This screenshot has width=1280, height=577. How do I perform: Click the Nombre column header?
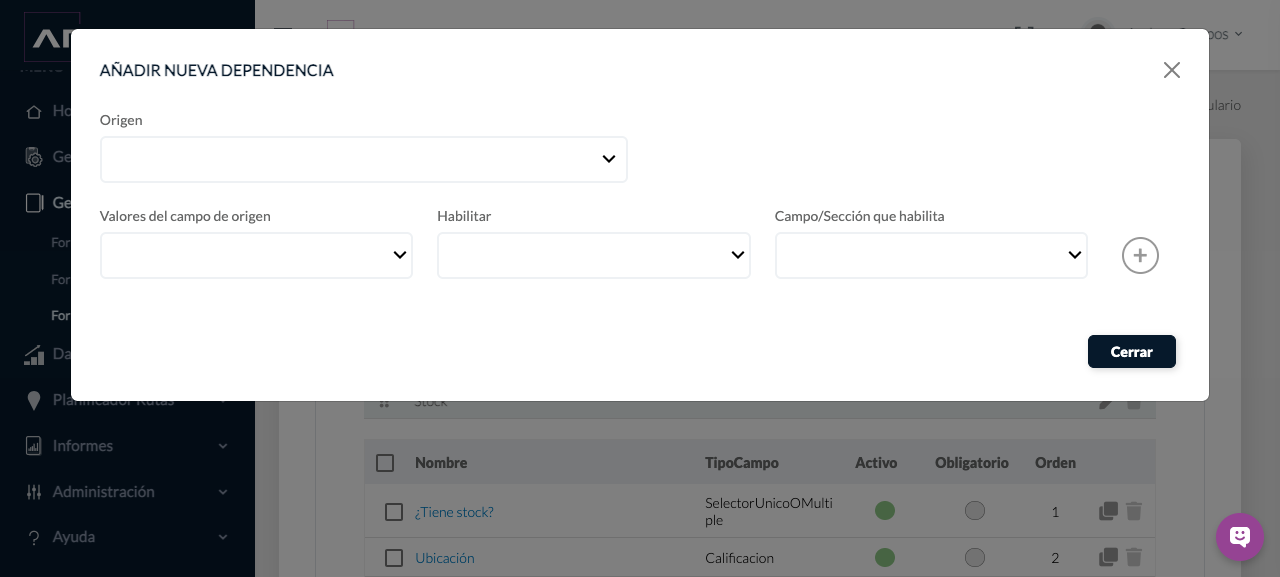point(441,463)
